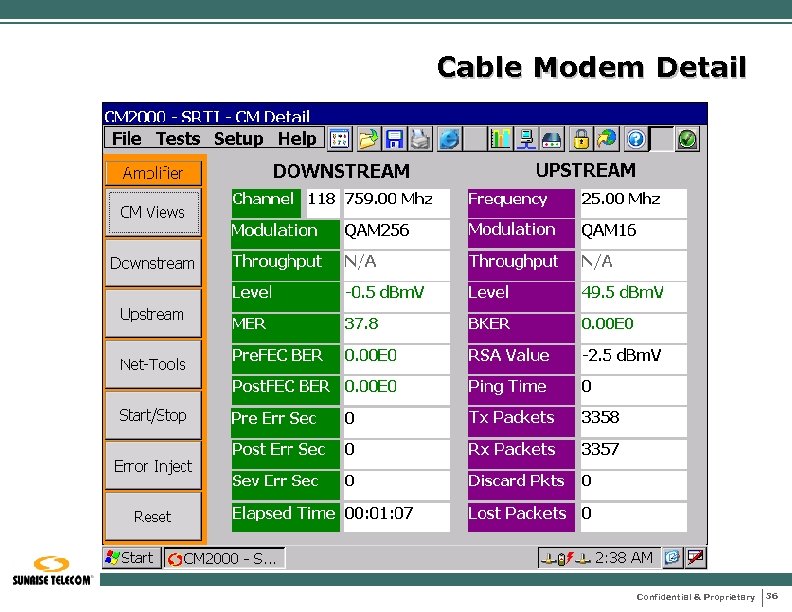Click the Start/Stop button
Image resolution: width=792 pixels, height=612 pixels.
click(x=154, y=415)
